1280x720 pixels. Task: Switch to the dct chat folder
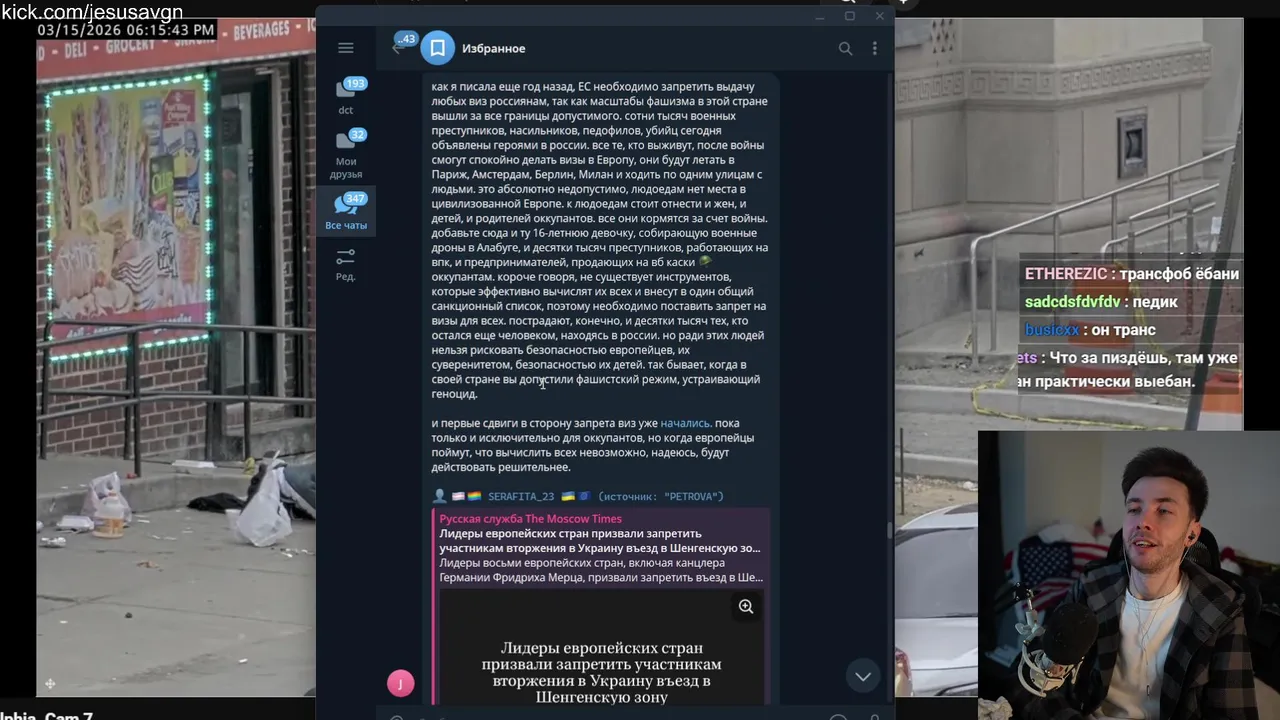pyautogui.click(x=346, y=97)
